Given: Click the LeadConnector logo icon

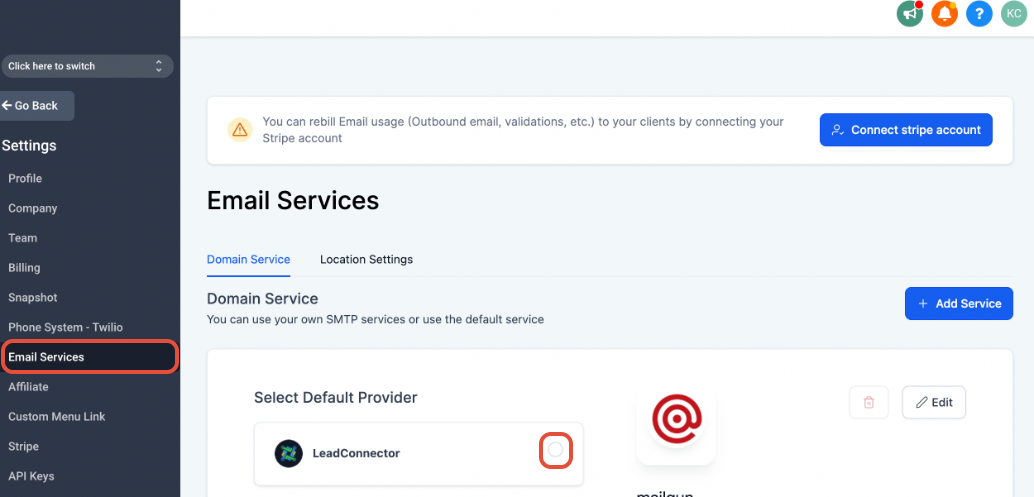Looking at the screenshot, I should [288, 453].
